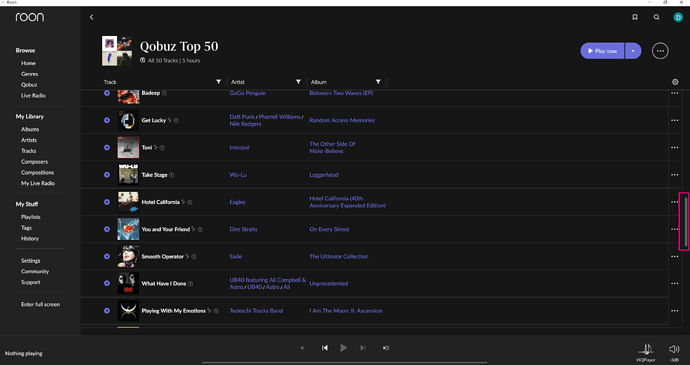Open the Daft Punk artist link
This screenshot has width=690, height=365.
tap(242, 117)
